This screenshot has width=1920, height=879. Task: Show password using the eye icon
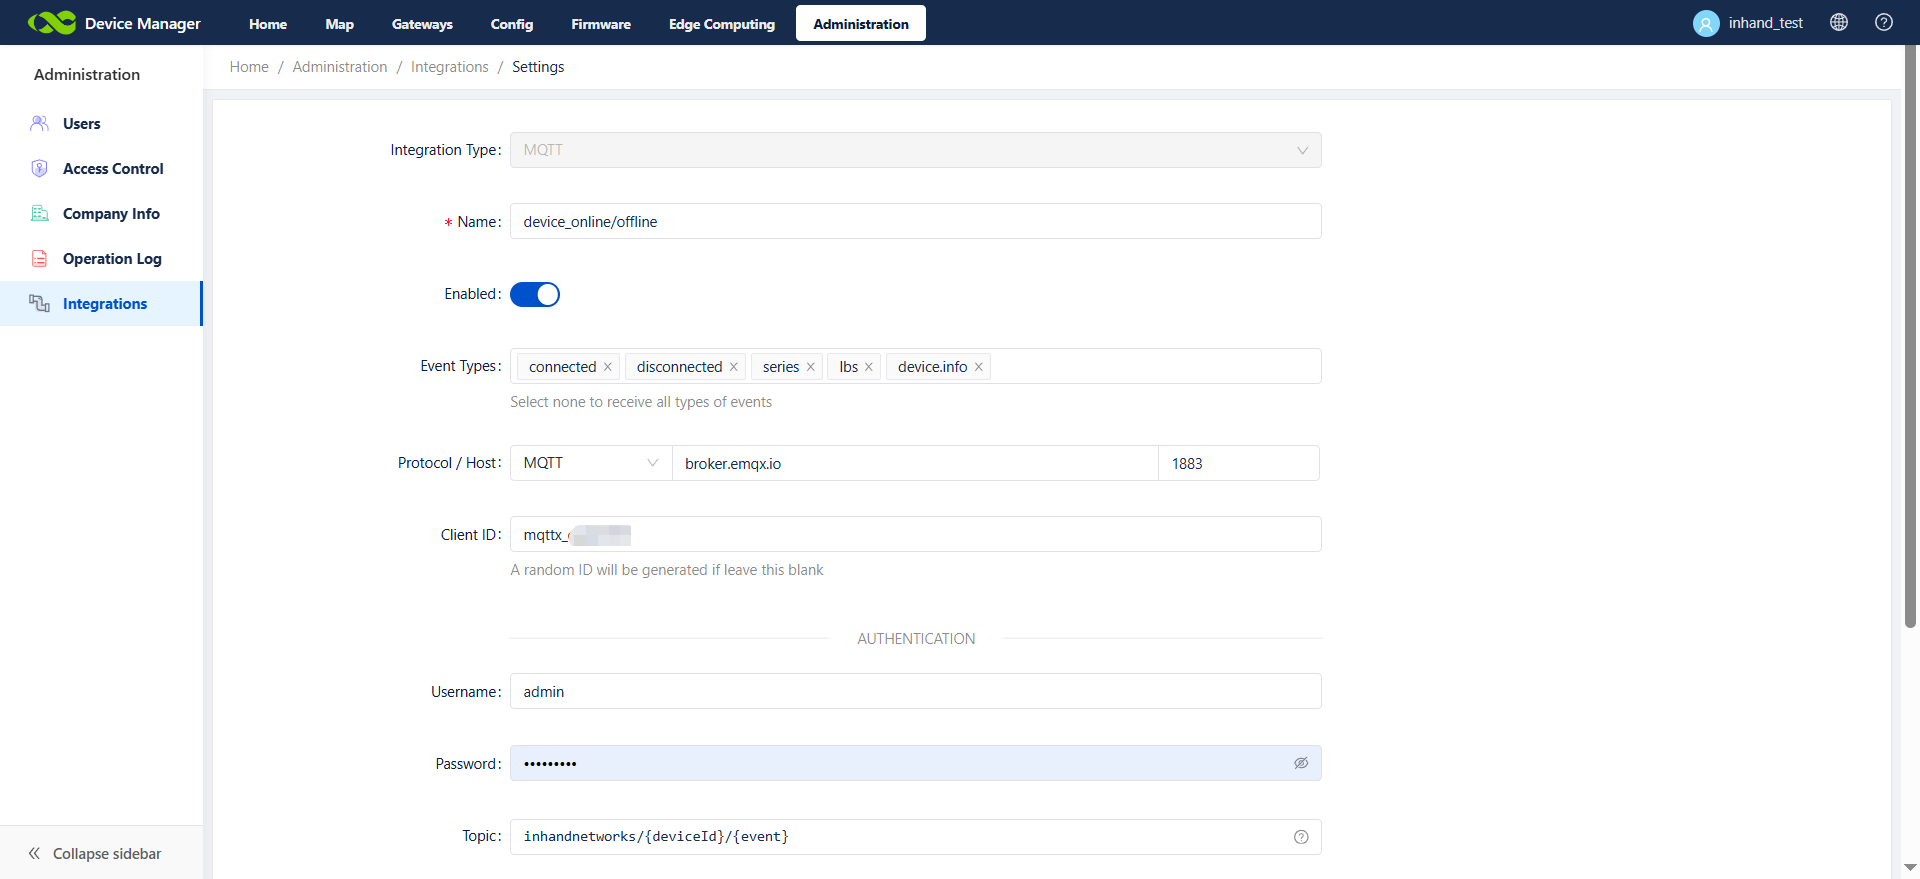(1300, 763)
